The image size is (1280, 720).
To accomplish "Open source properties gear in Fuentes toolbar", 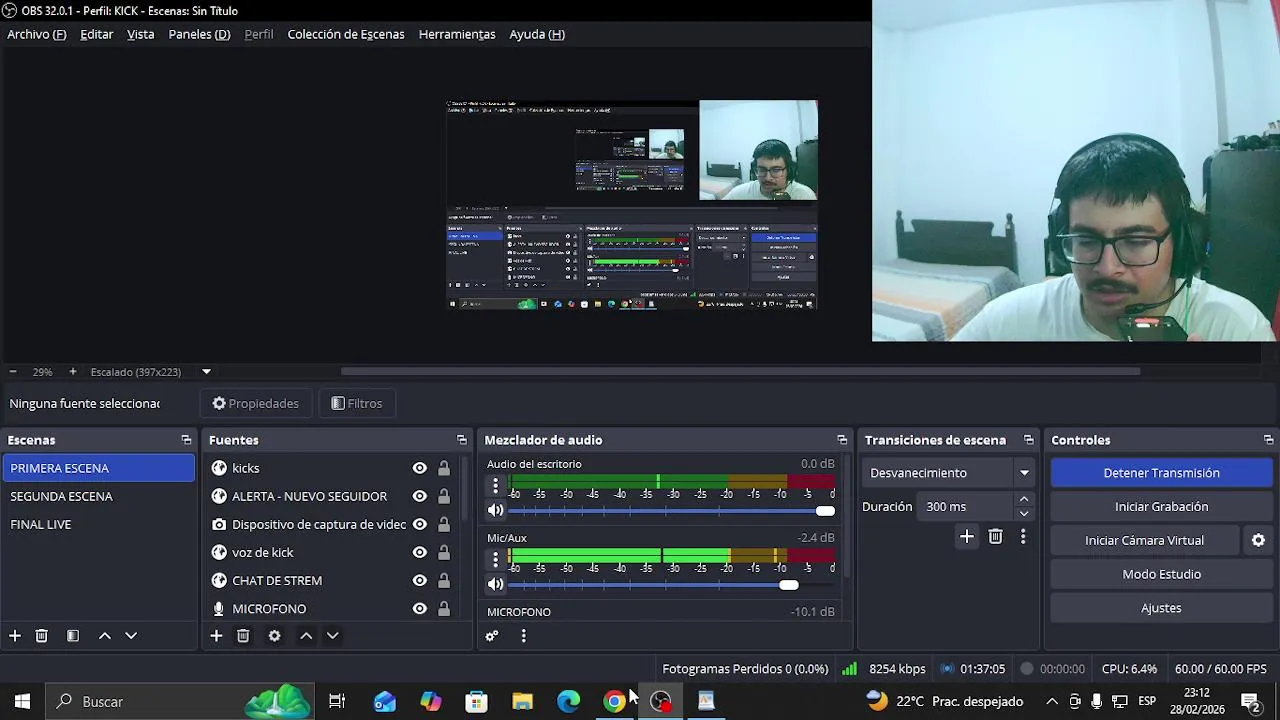I will click(275, 636).
